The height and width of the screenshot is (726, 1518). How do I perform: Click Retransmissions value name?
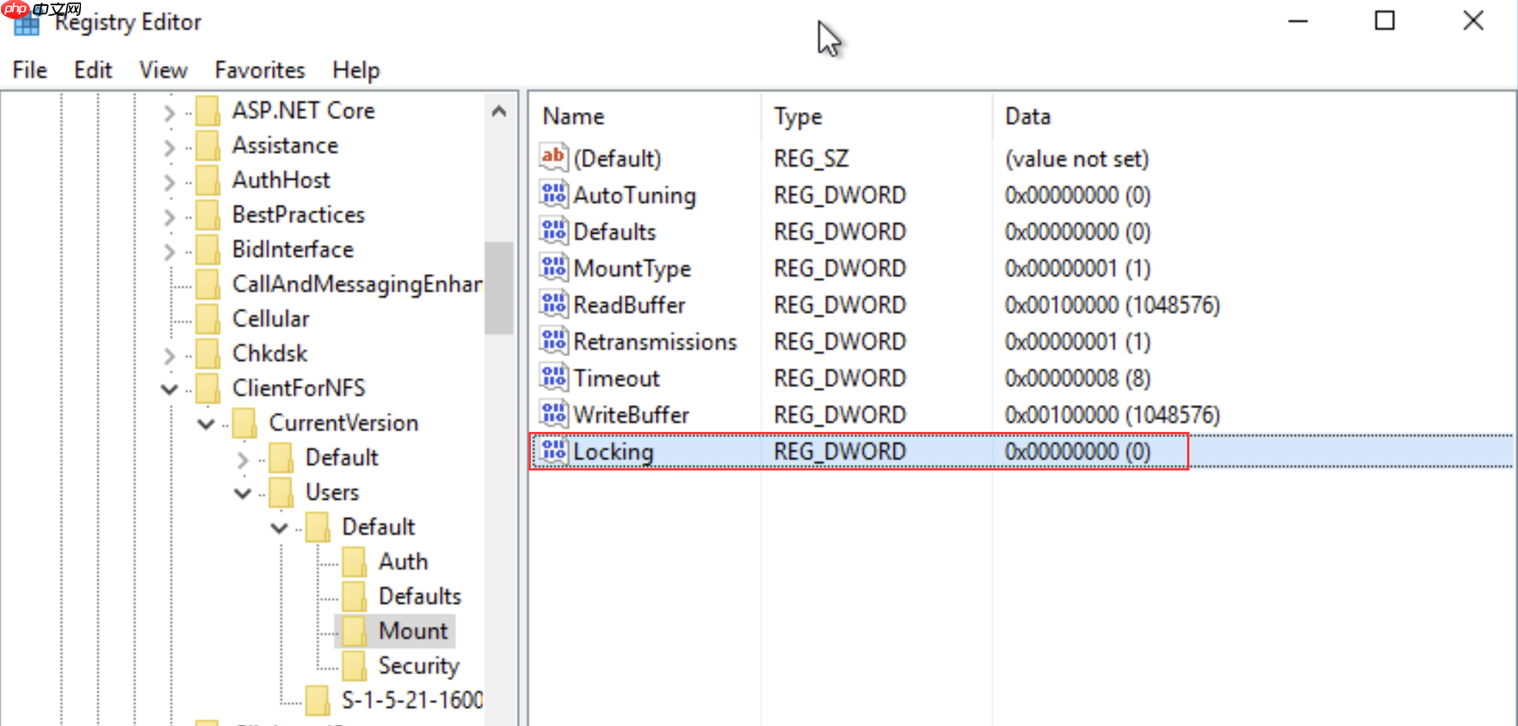(655, 342)
